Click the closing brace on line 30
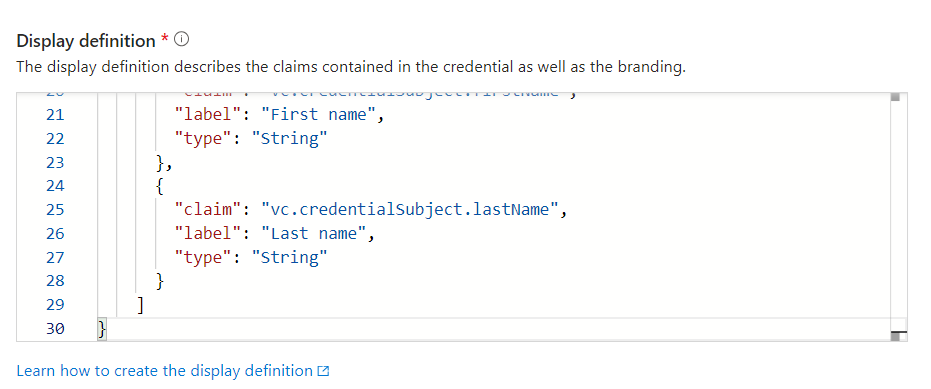 (x=102, y=328)
